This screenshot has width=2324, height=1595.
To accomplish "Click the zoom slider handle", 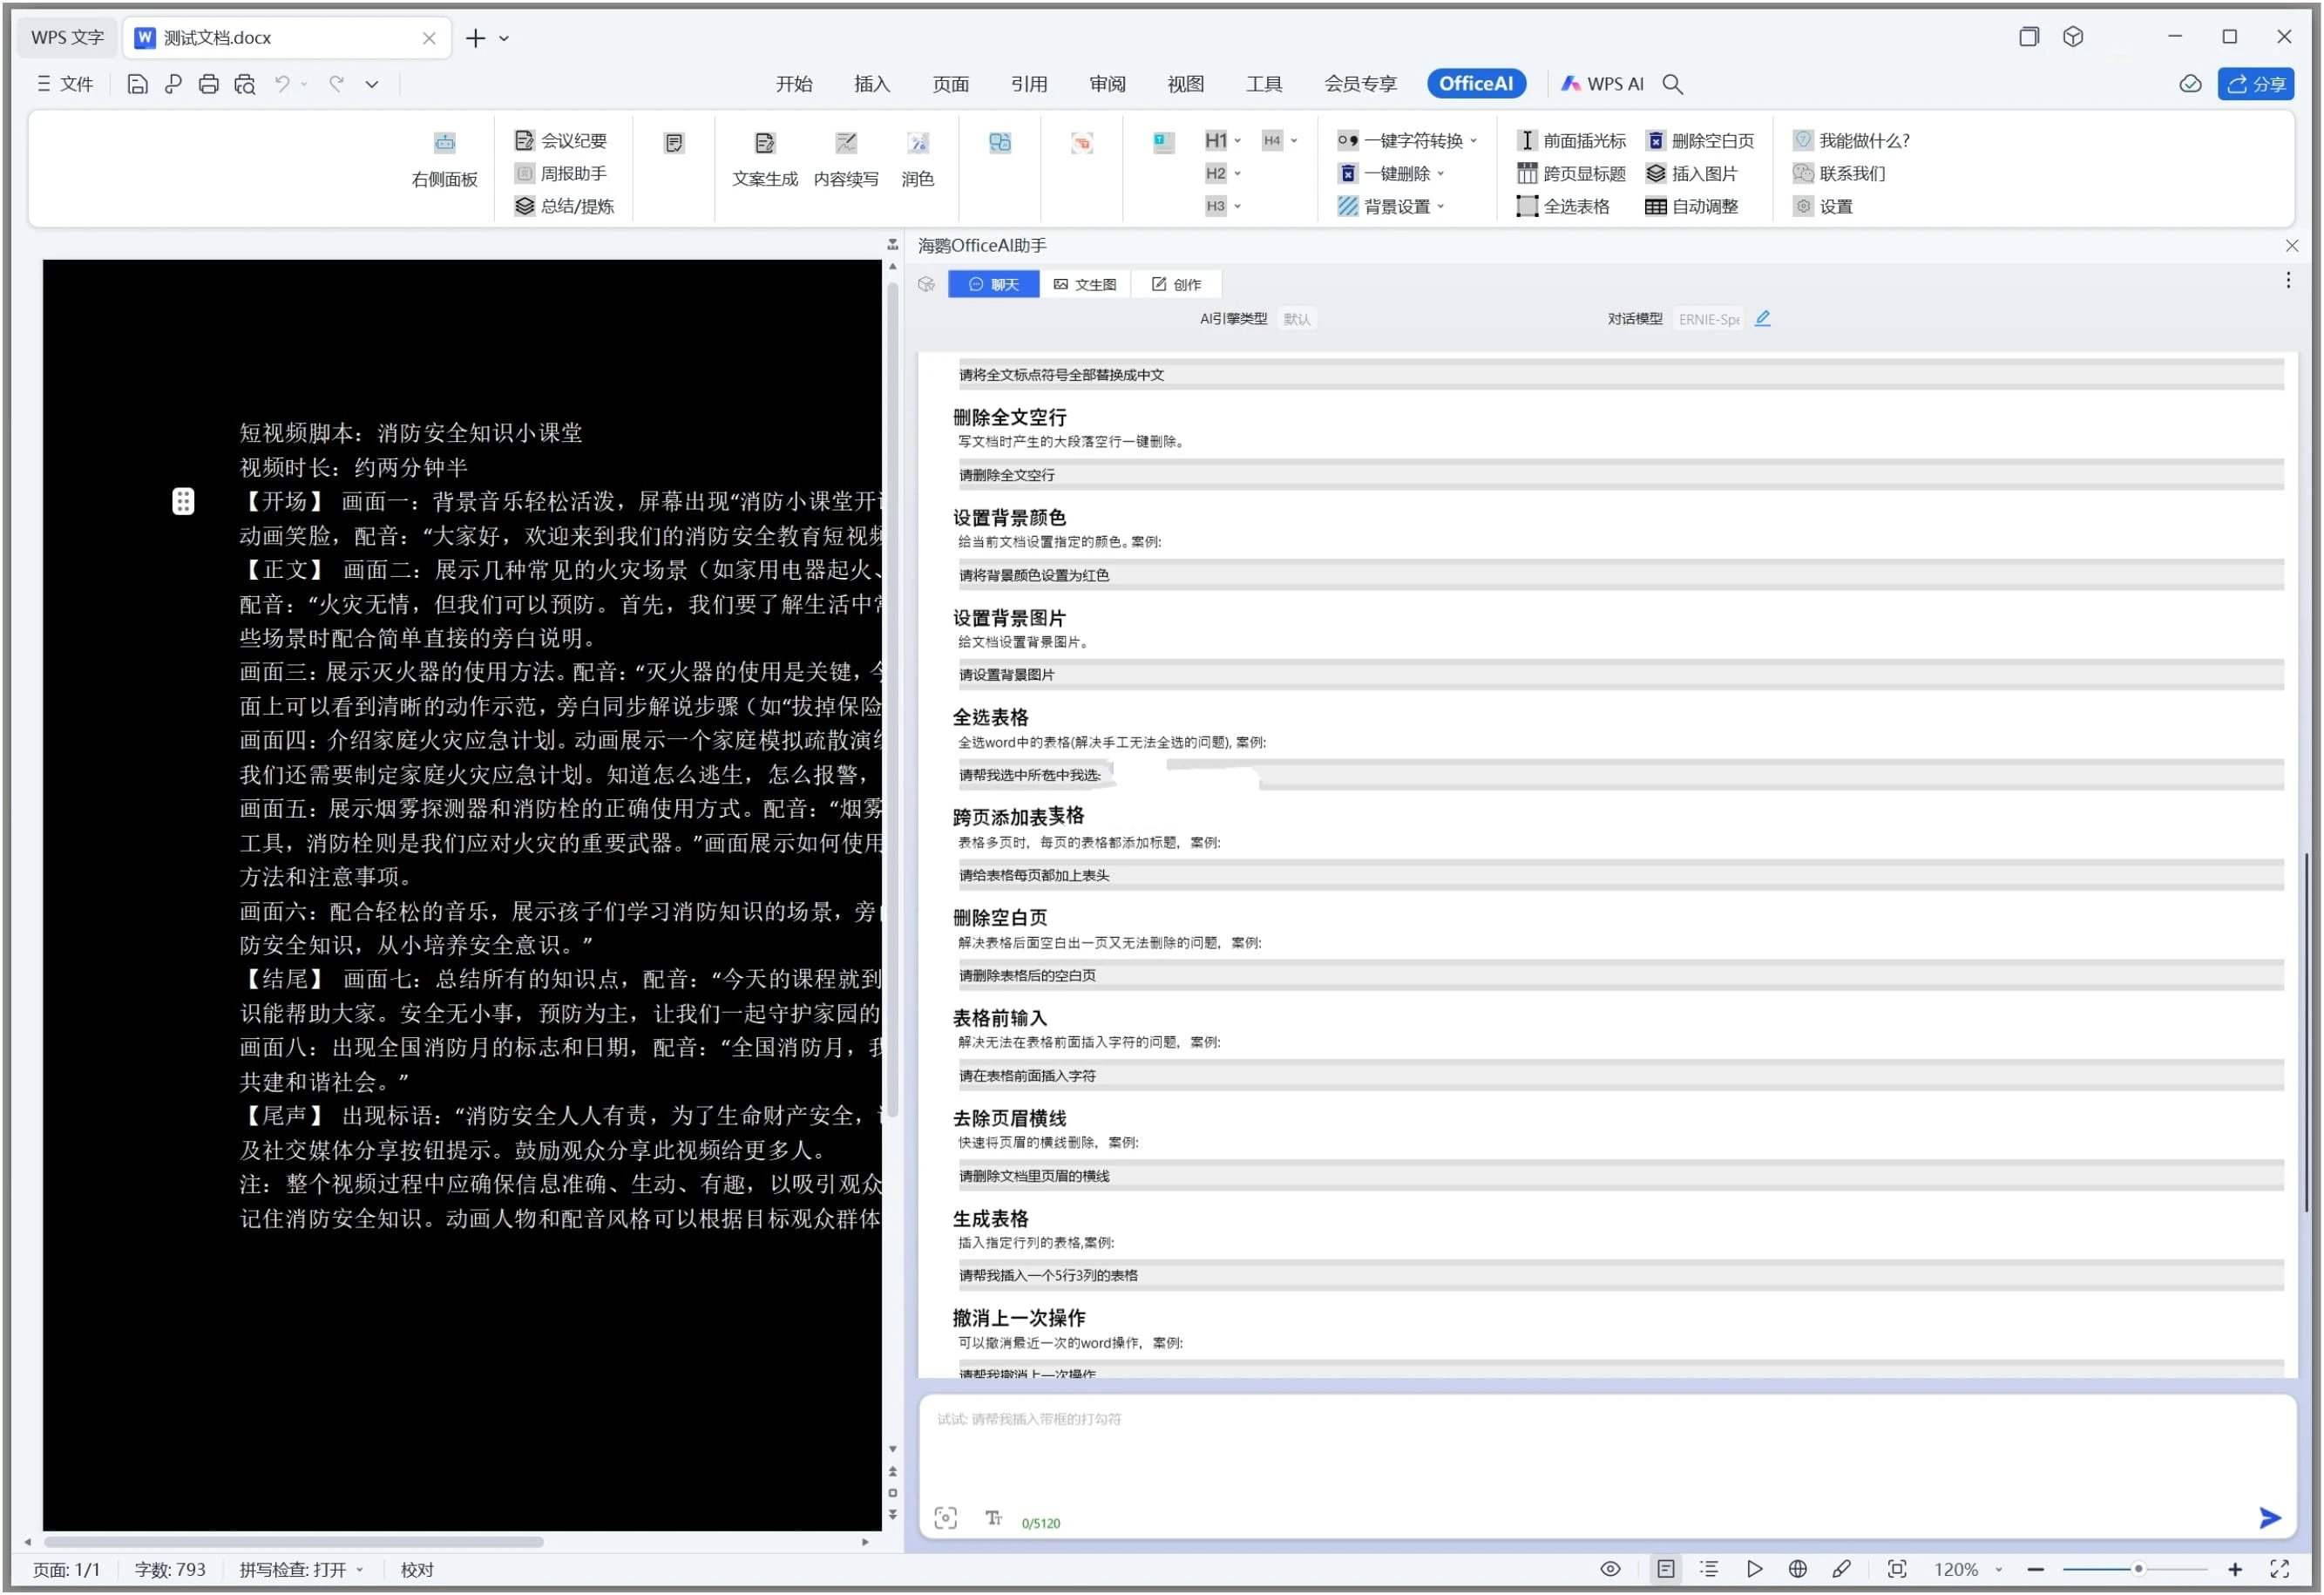I will point(2138,1569).
